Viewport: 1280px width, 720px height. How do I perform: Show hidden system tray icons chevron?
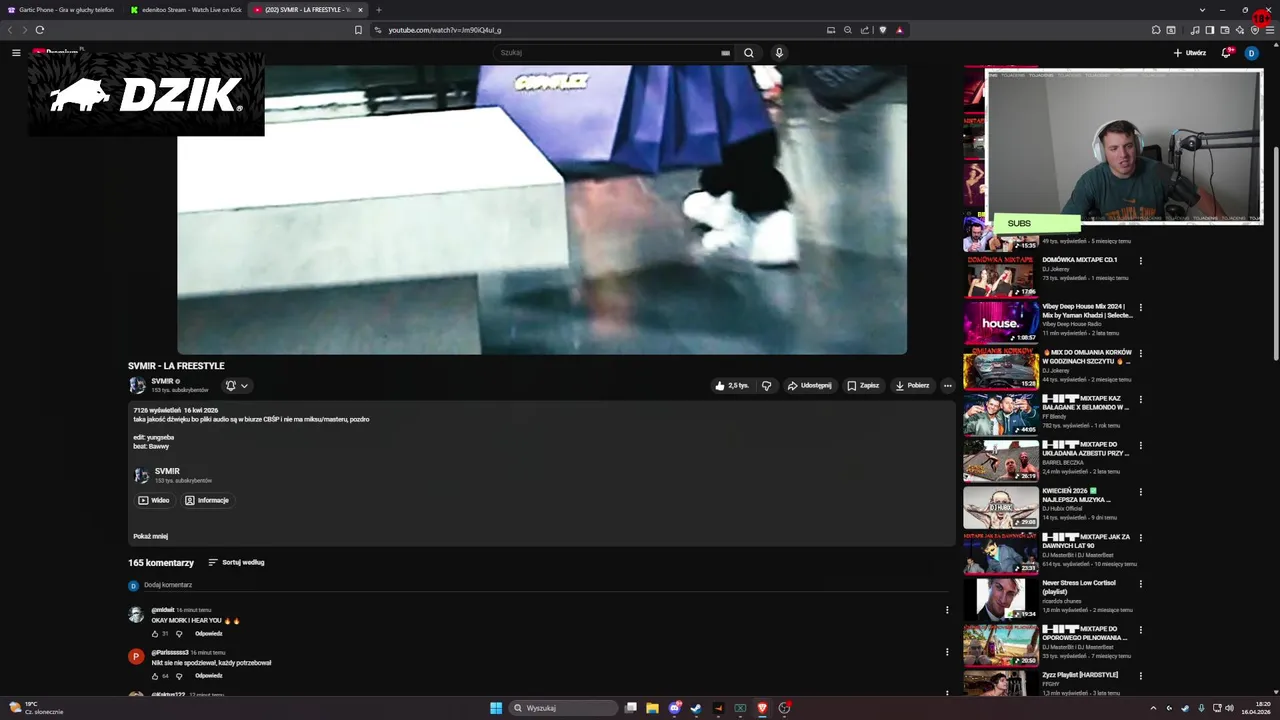point(1153,708)
